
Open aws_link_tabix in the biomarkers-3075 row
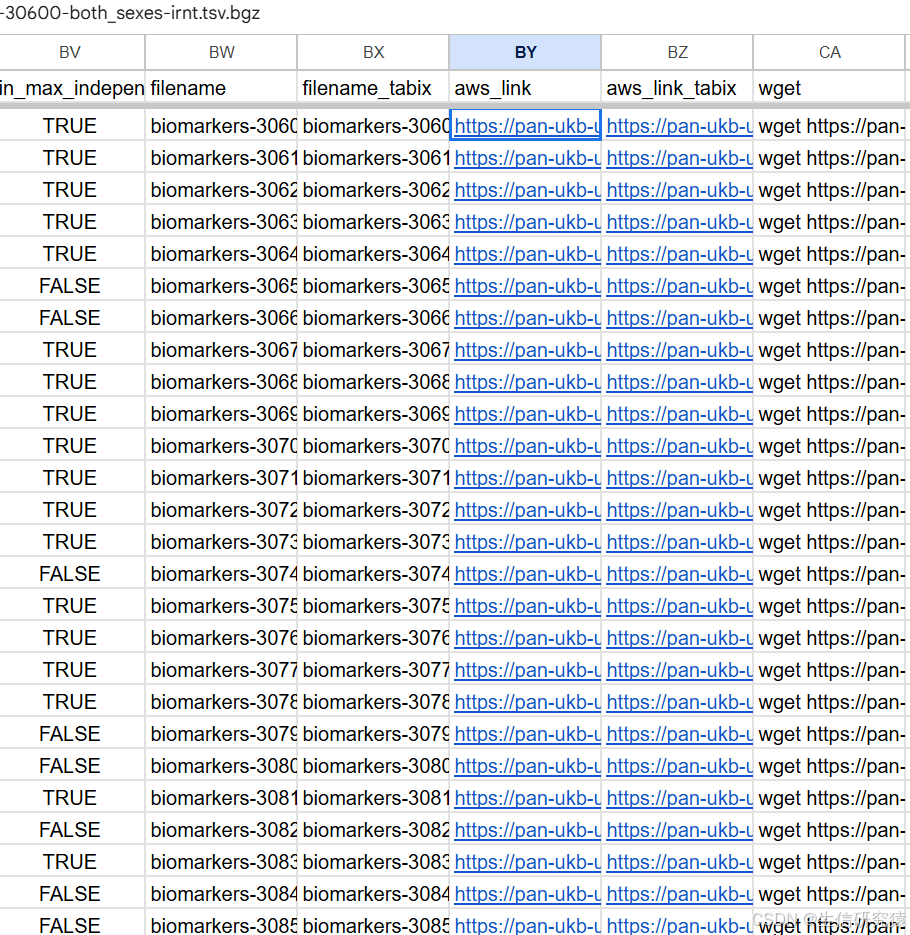tap(679, 606)
